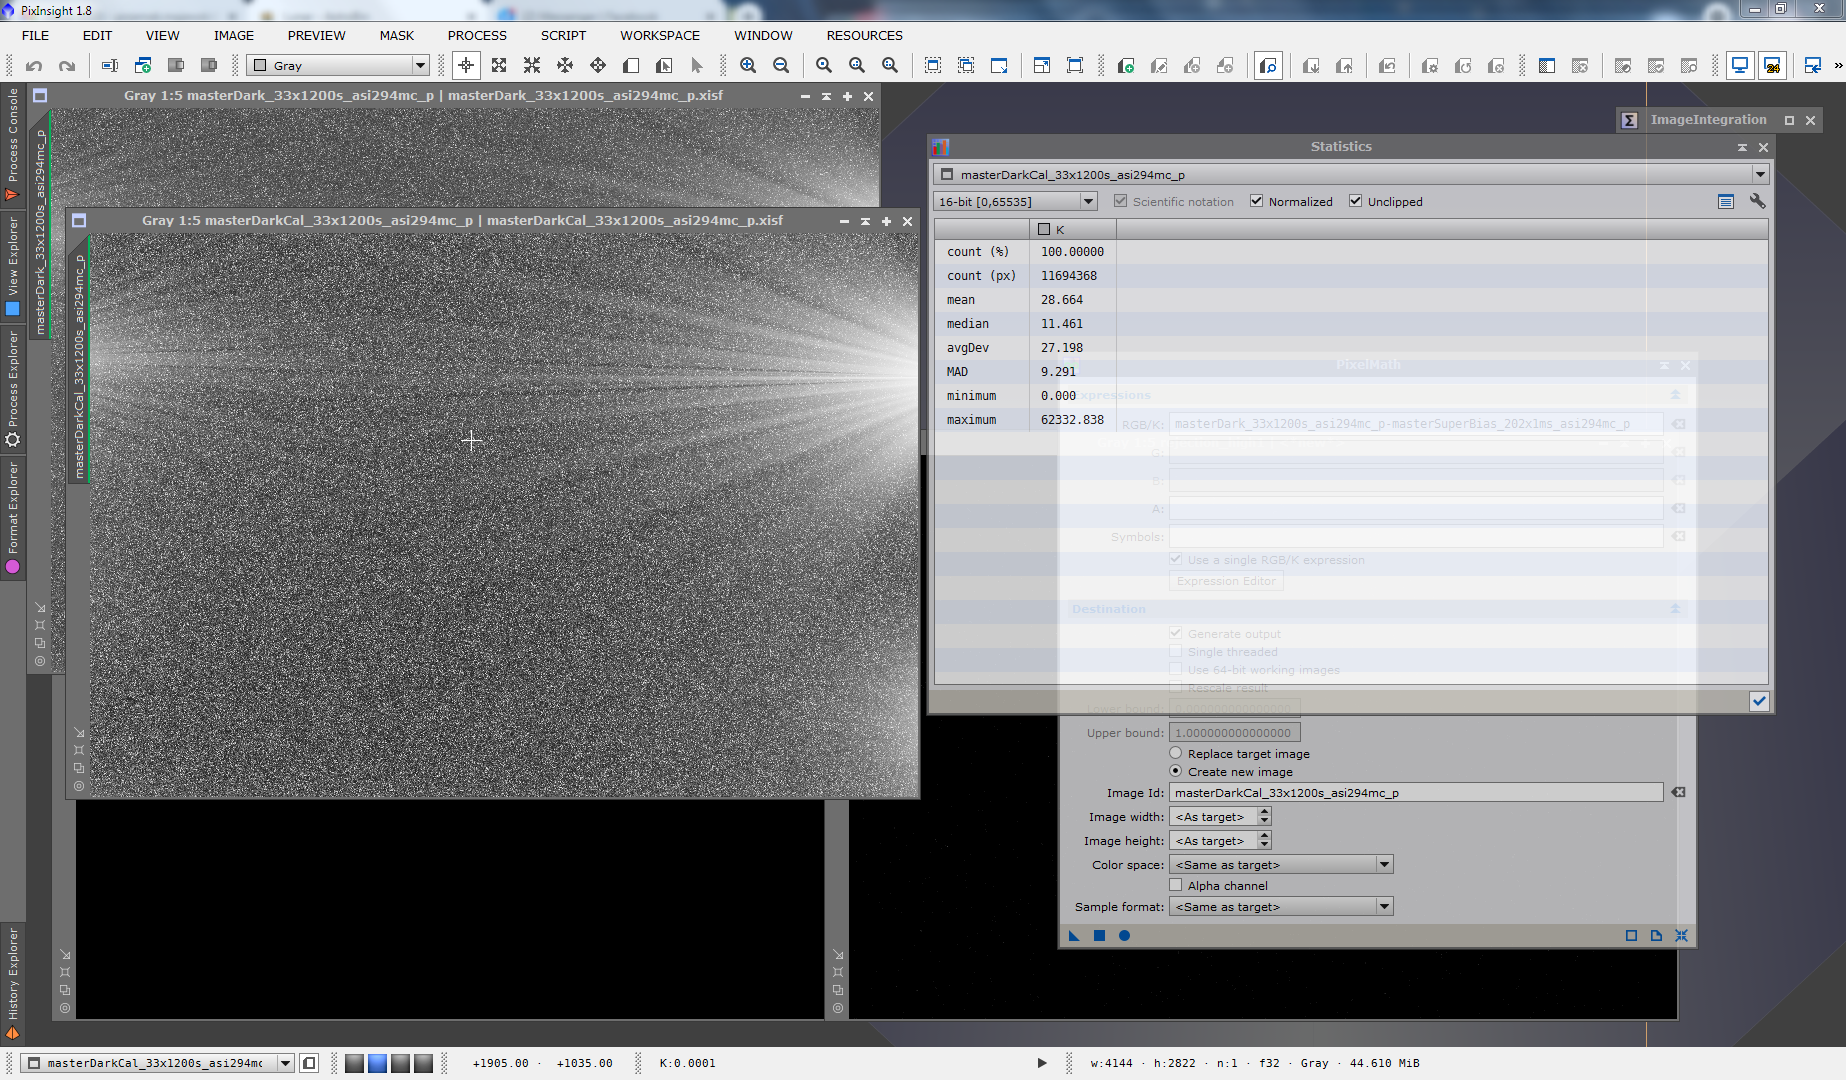Apply PixelMath globally with the blue circle
This screenshot has height=1080, width=1846.
point(1124,936)
